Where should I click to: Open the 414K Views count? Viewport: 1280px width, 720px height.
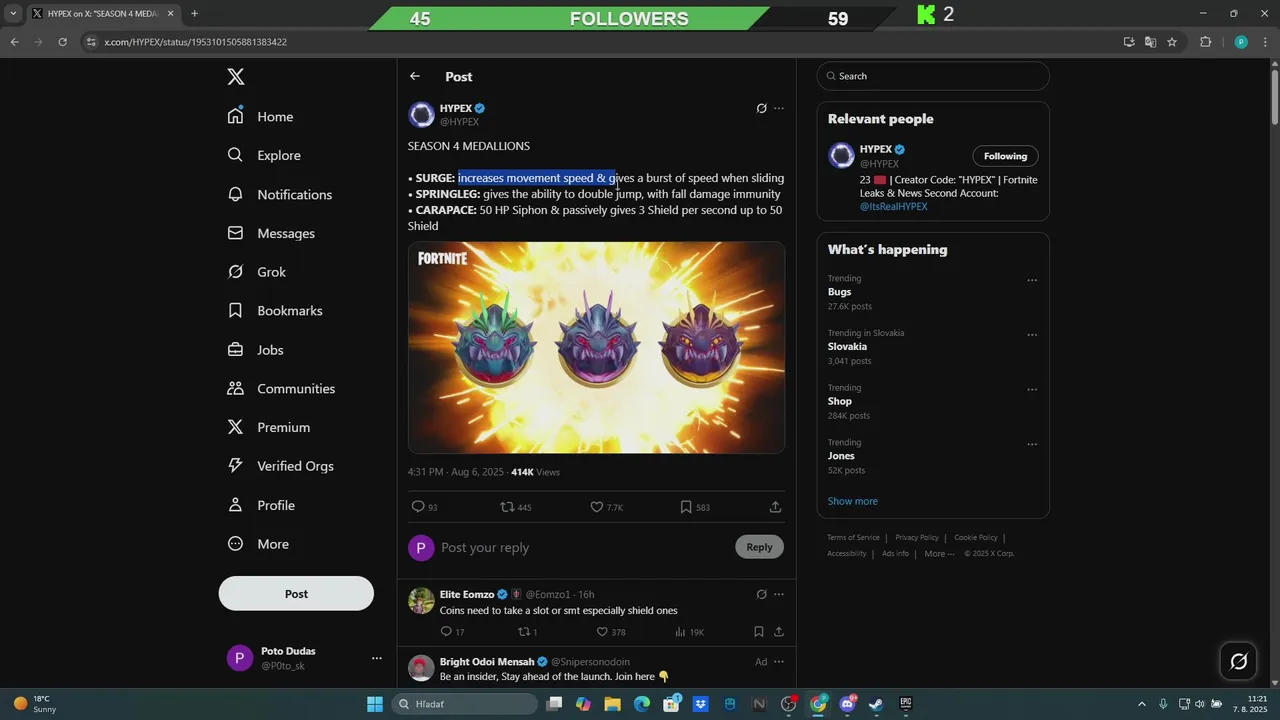pyautogui.click(x=536, y=472)
